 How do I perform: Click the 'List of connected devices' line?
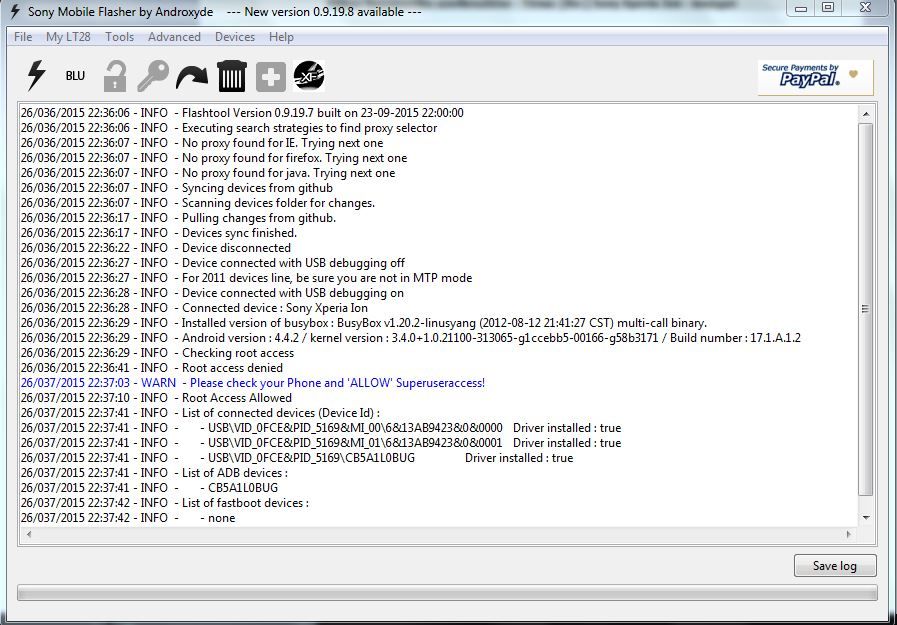tap(200, 413)
